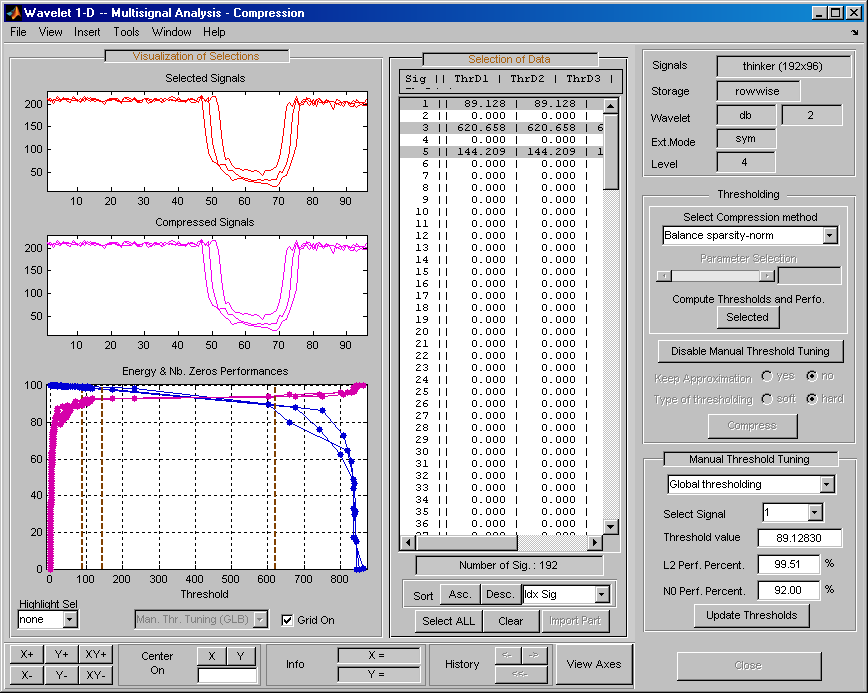Click the Parameter Selection slider
Screen dimensions: 868x693
pos(715,276)
